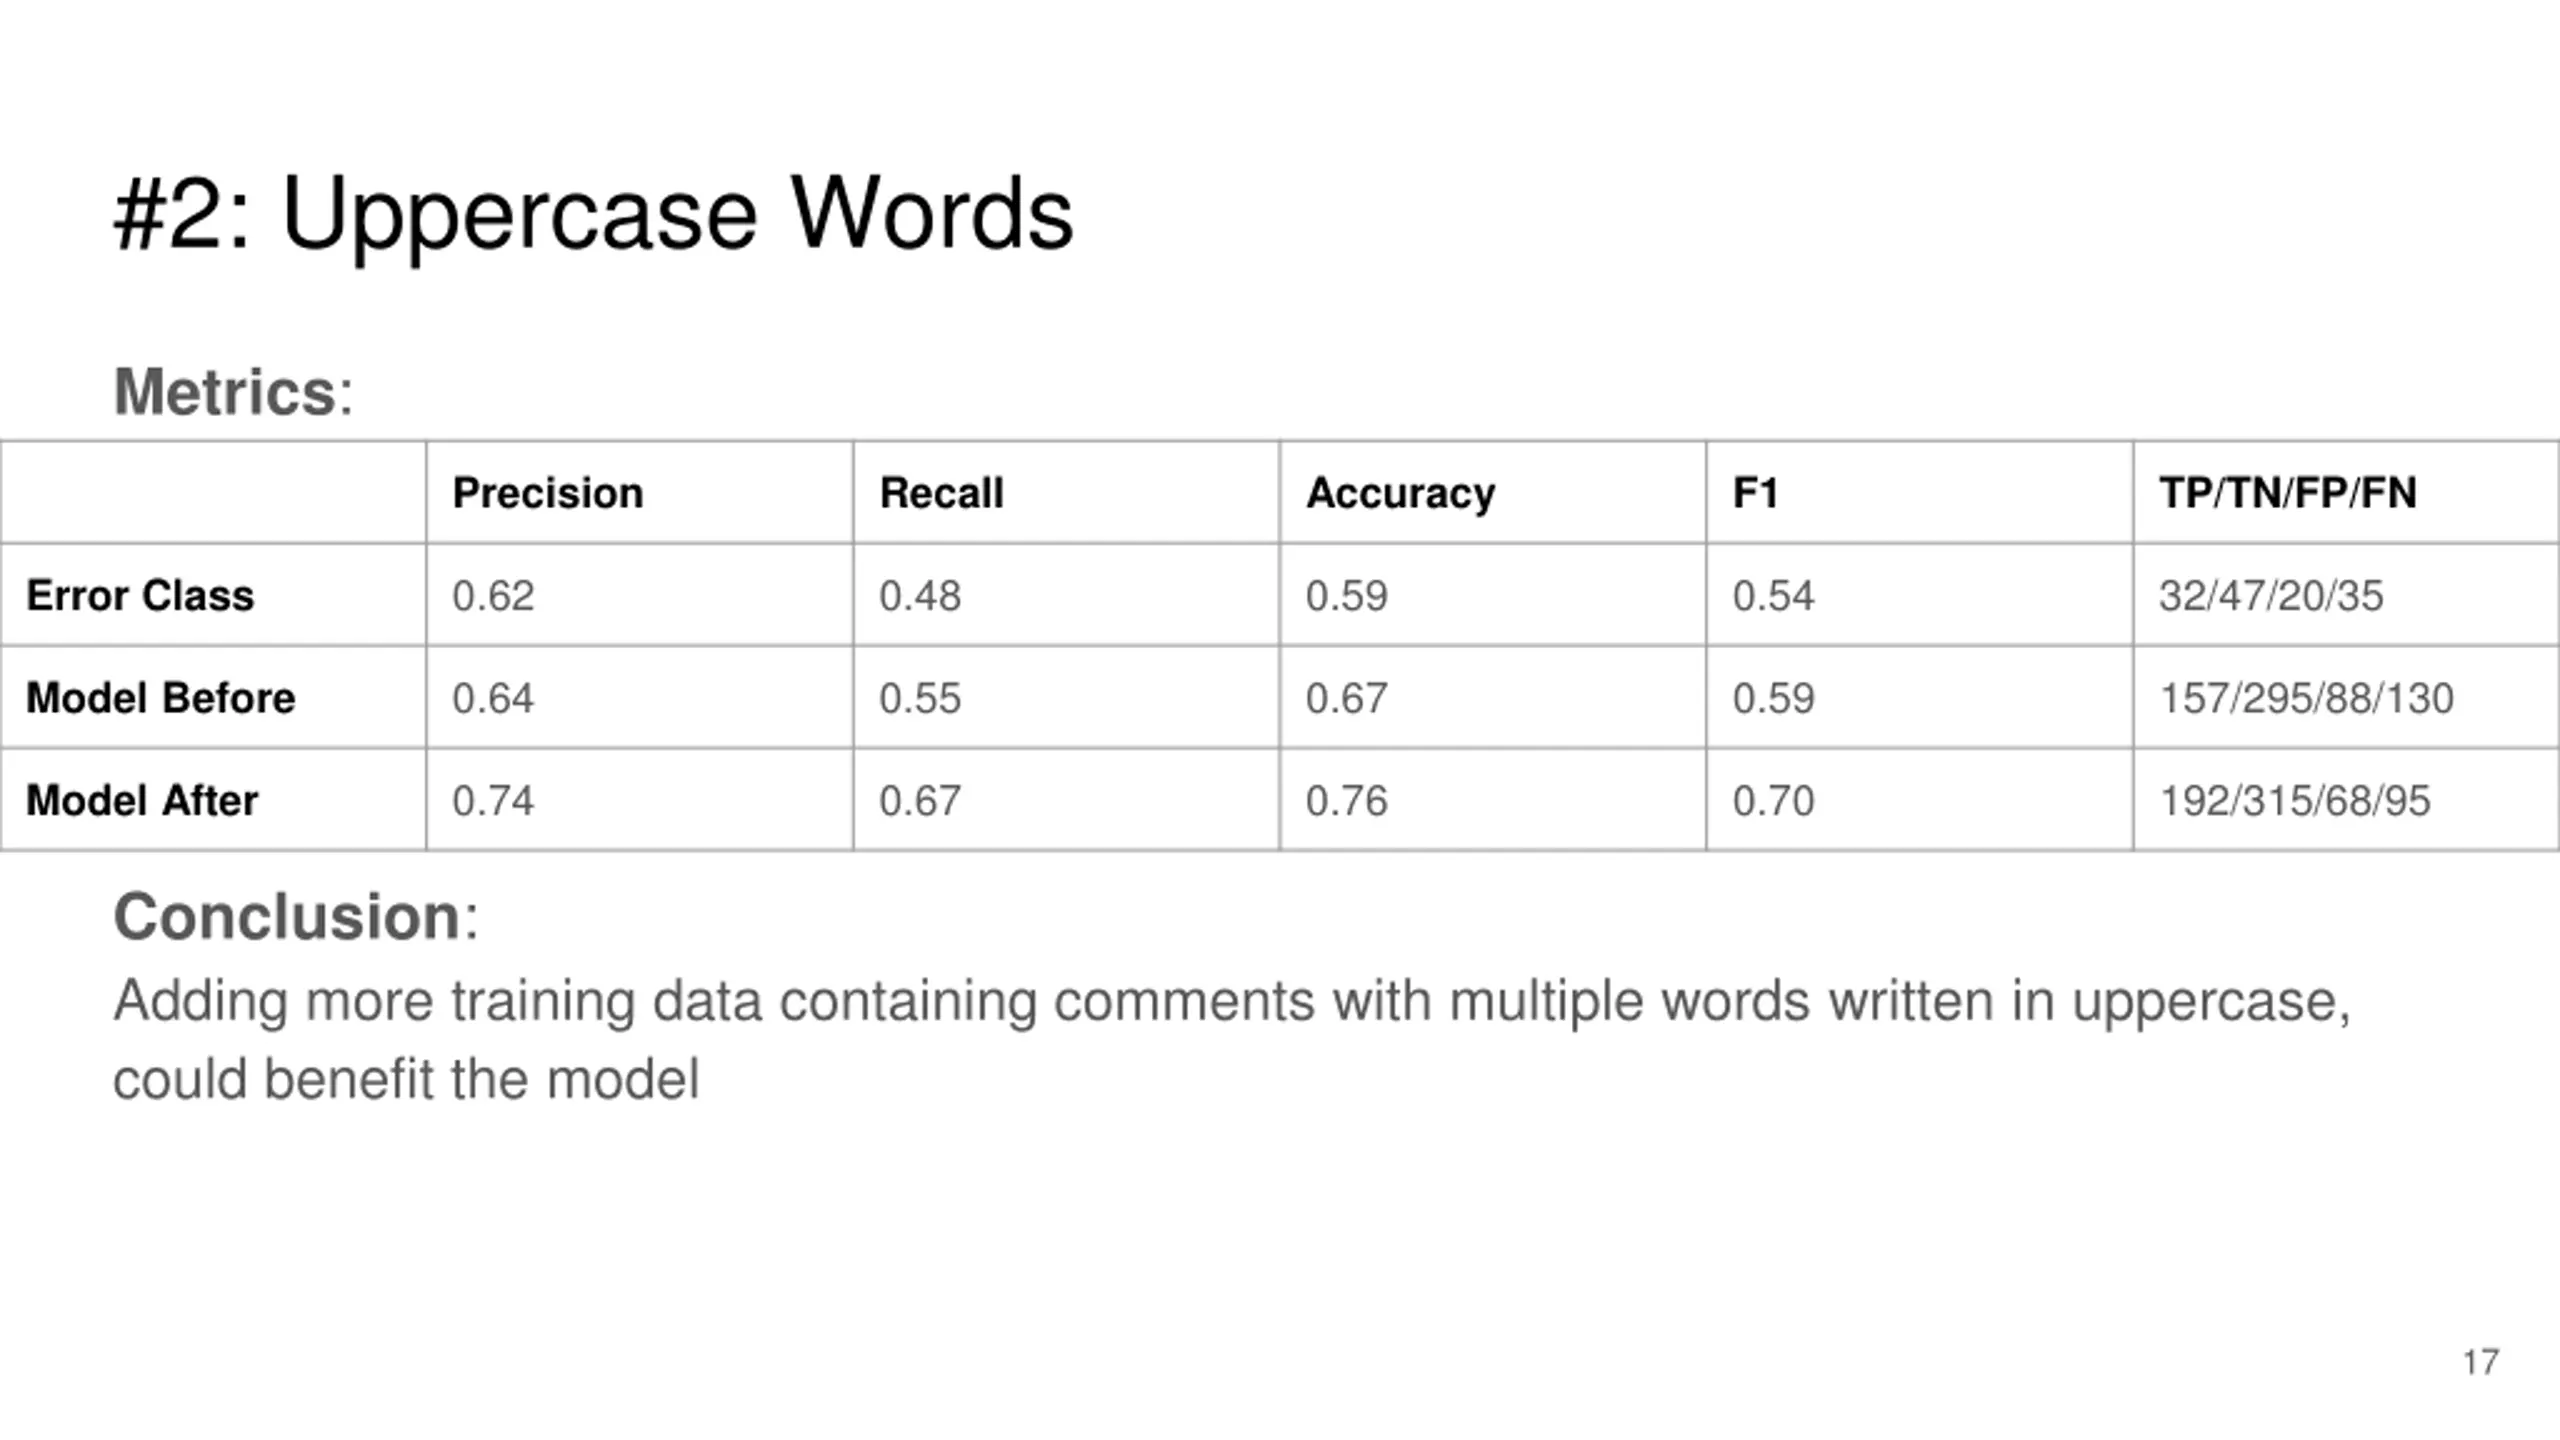2560x1440 pixels.
Task: Click the slide number 17
Action: (2481, 1362)
